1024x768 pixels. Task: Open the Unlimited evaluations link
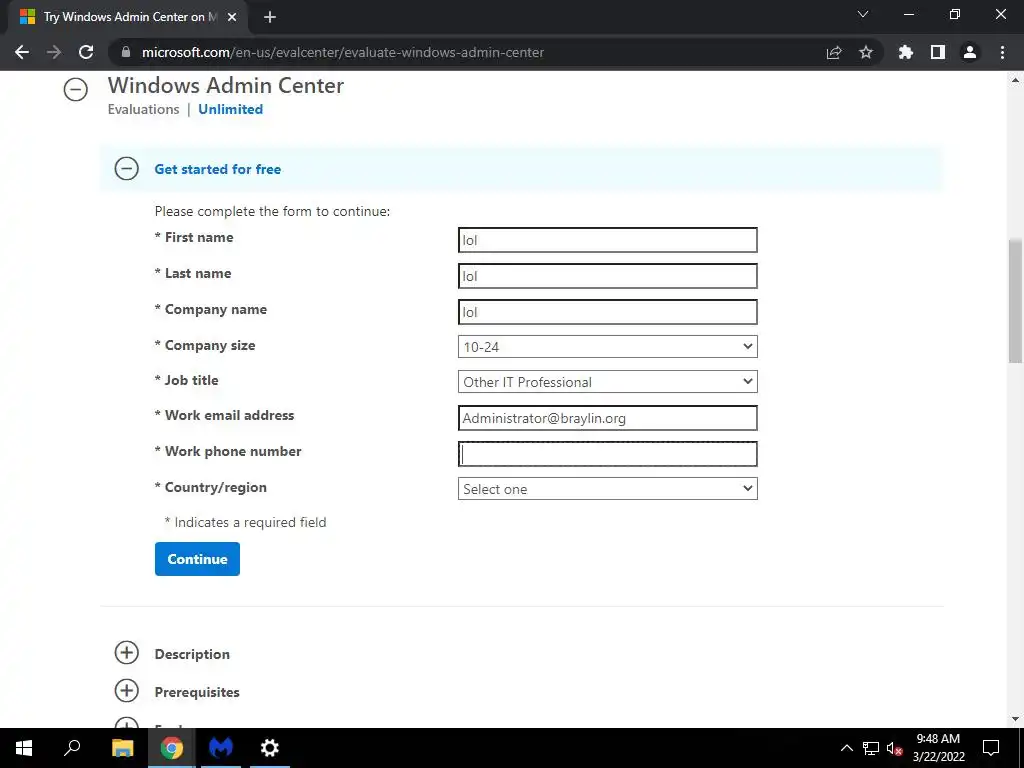click(231, 109)
